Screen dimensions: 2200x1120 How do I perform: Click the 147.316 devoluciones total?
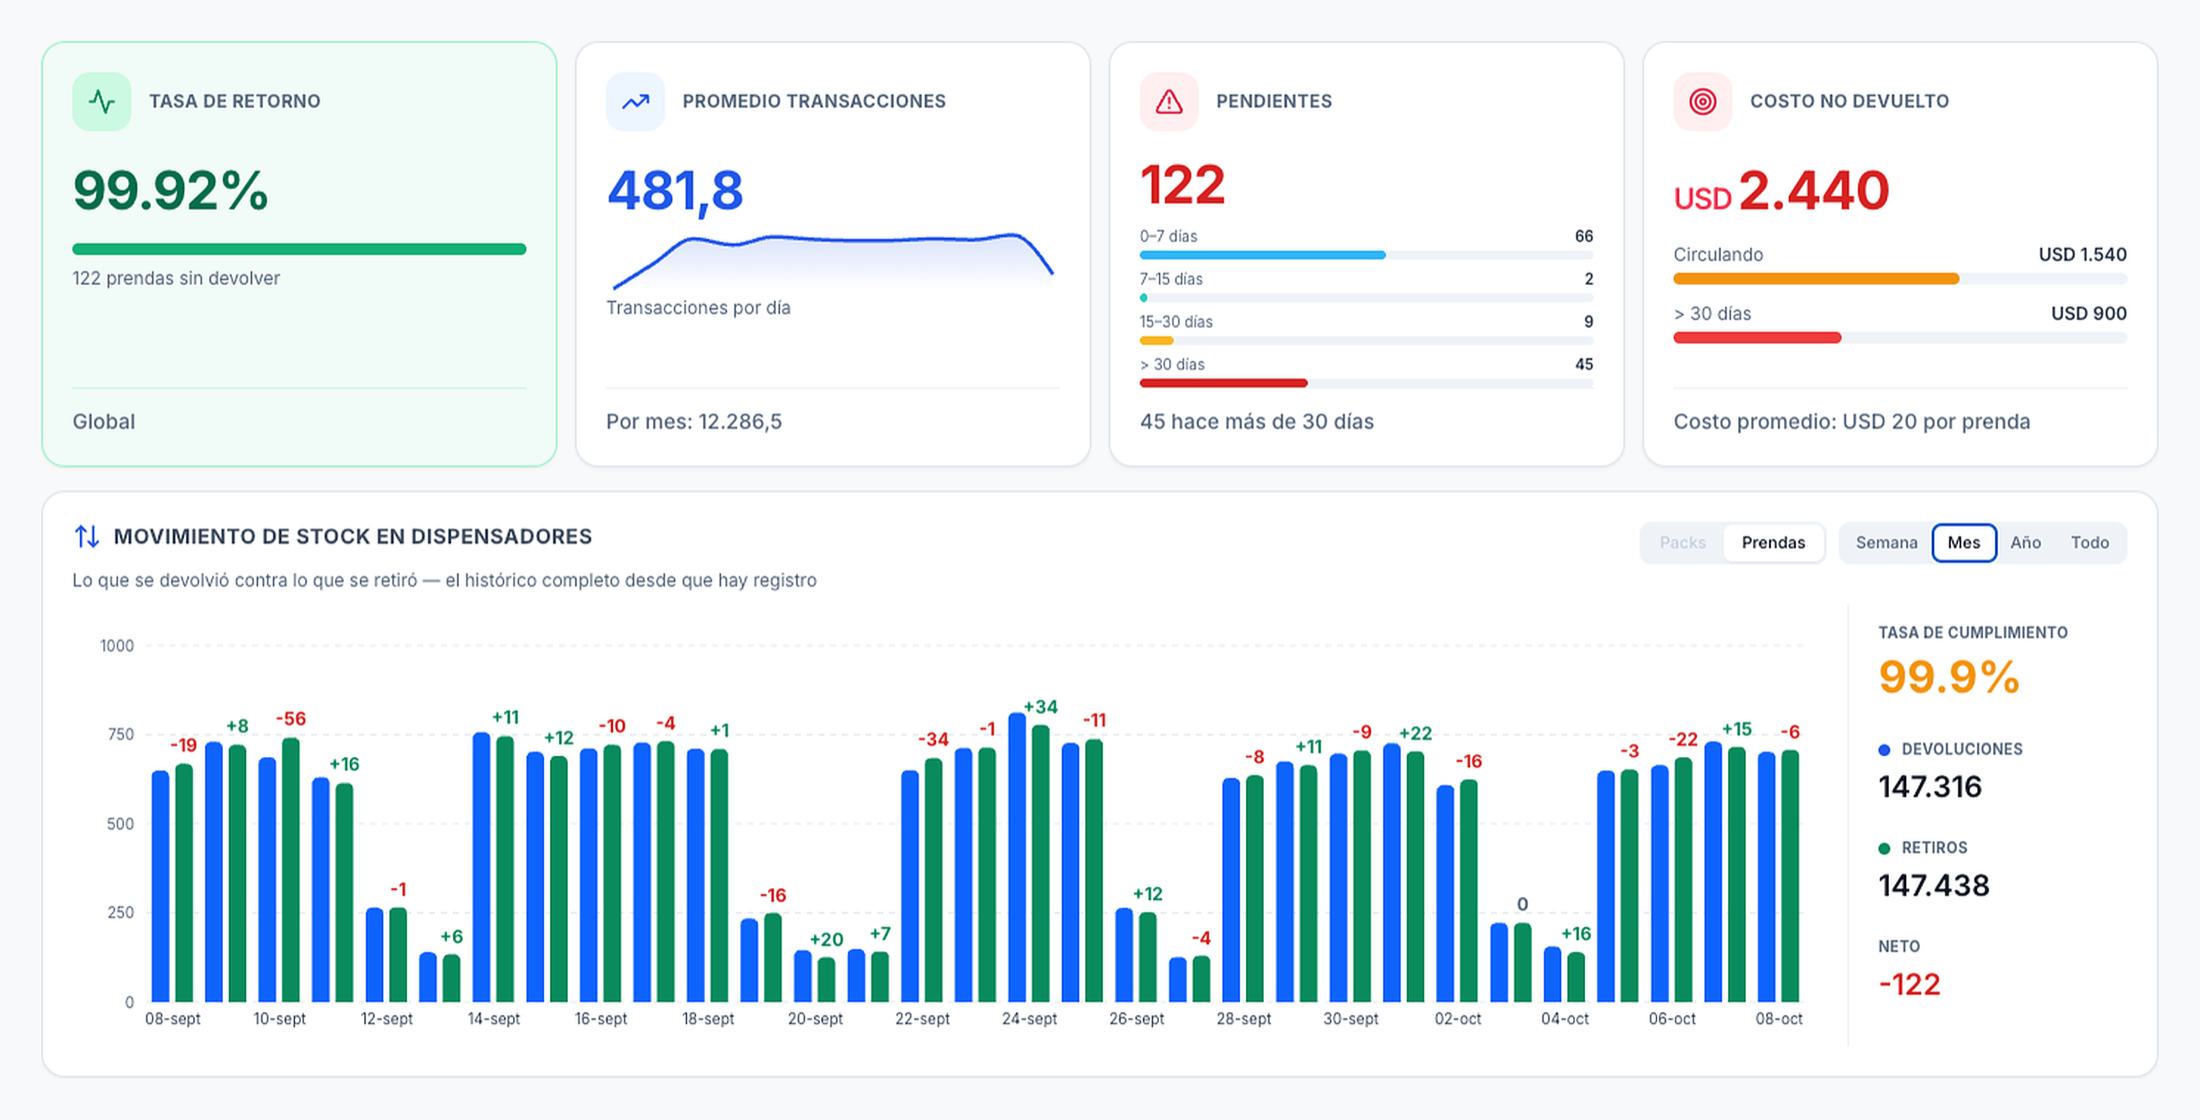tap(1930, 787)
